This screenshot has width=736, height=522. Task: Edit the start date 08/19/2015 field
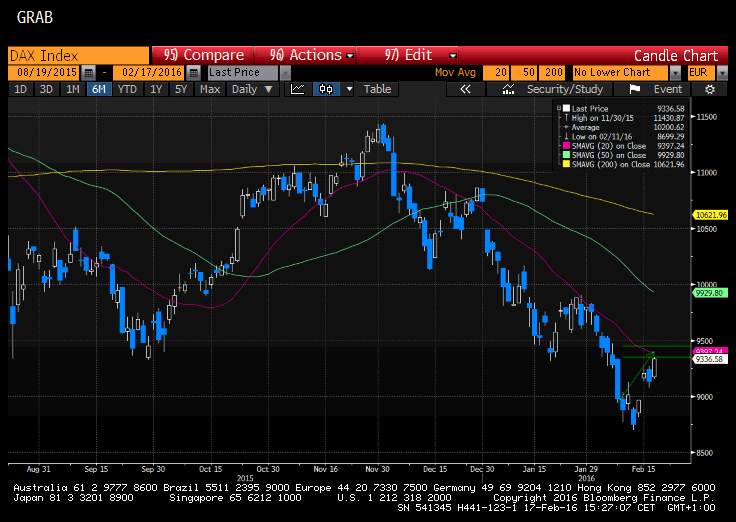click(44, 73)
